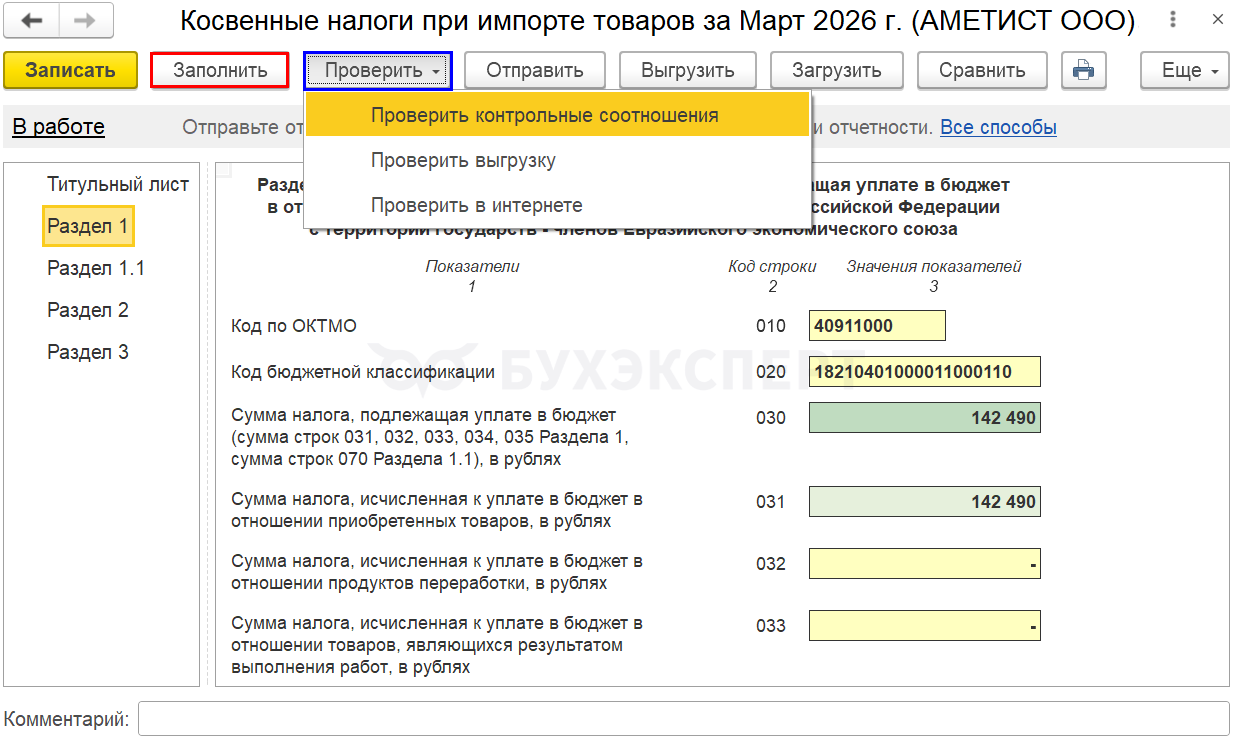Select Проверить в интернете option
Image resolution: width=1233 pixels, height=742 pixels.
[476, 205]
